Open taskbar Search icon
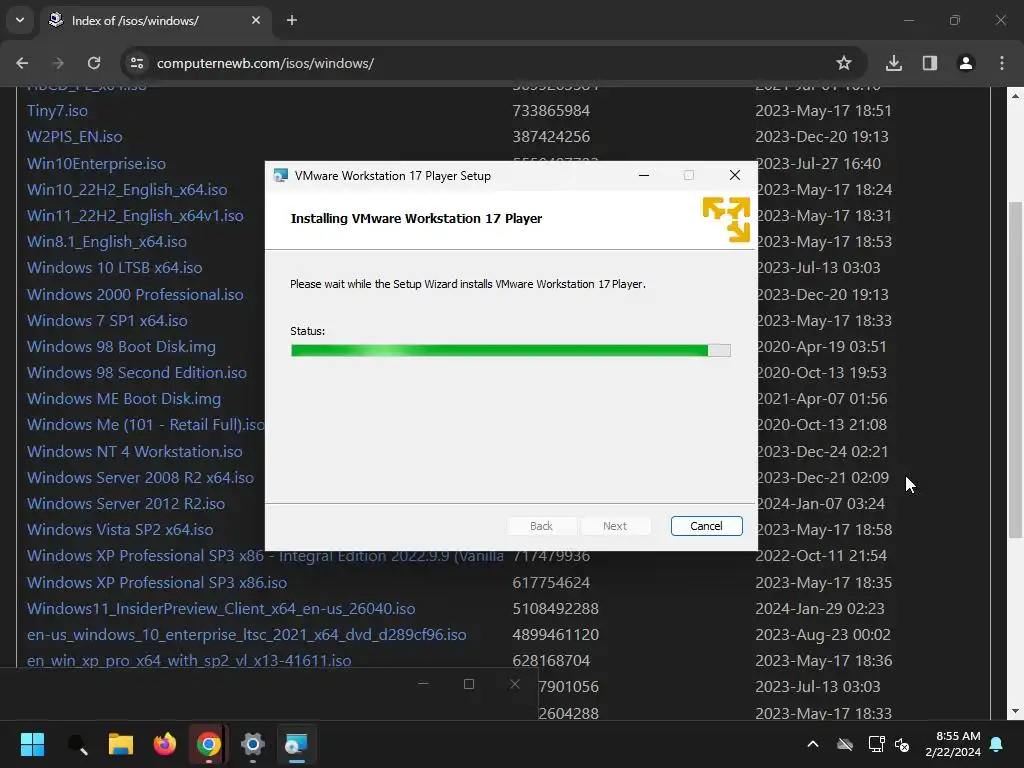 click(x=77, y=744)
